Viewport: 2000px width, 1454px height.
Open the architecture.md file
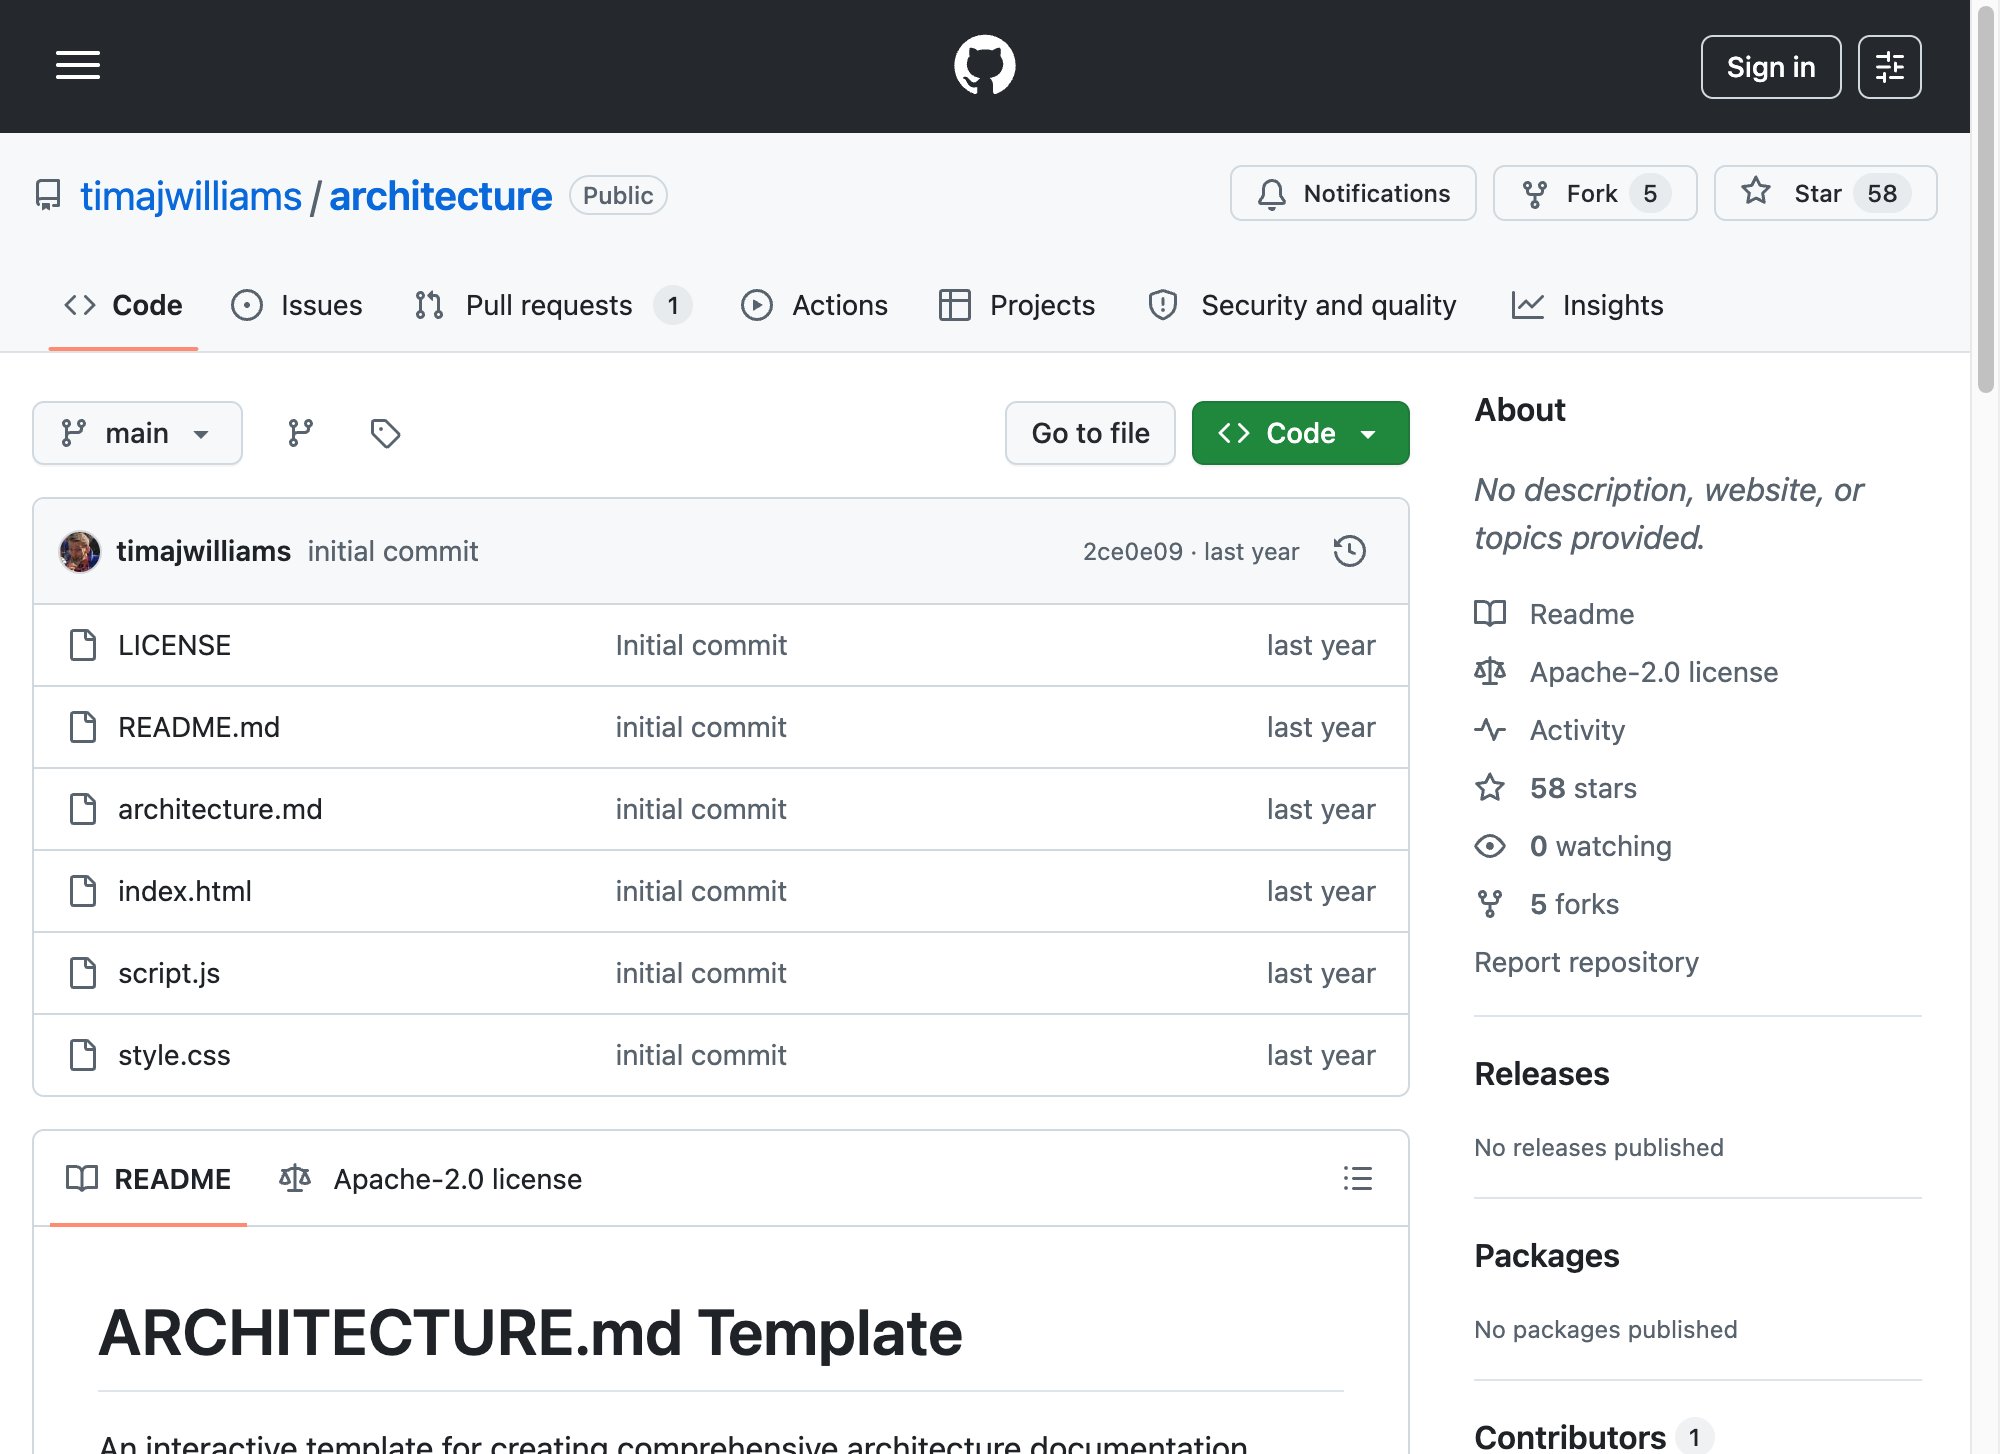pos(220,809)
